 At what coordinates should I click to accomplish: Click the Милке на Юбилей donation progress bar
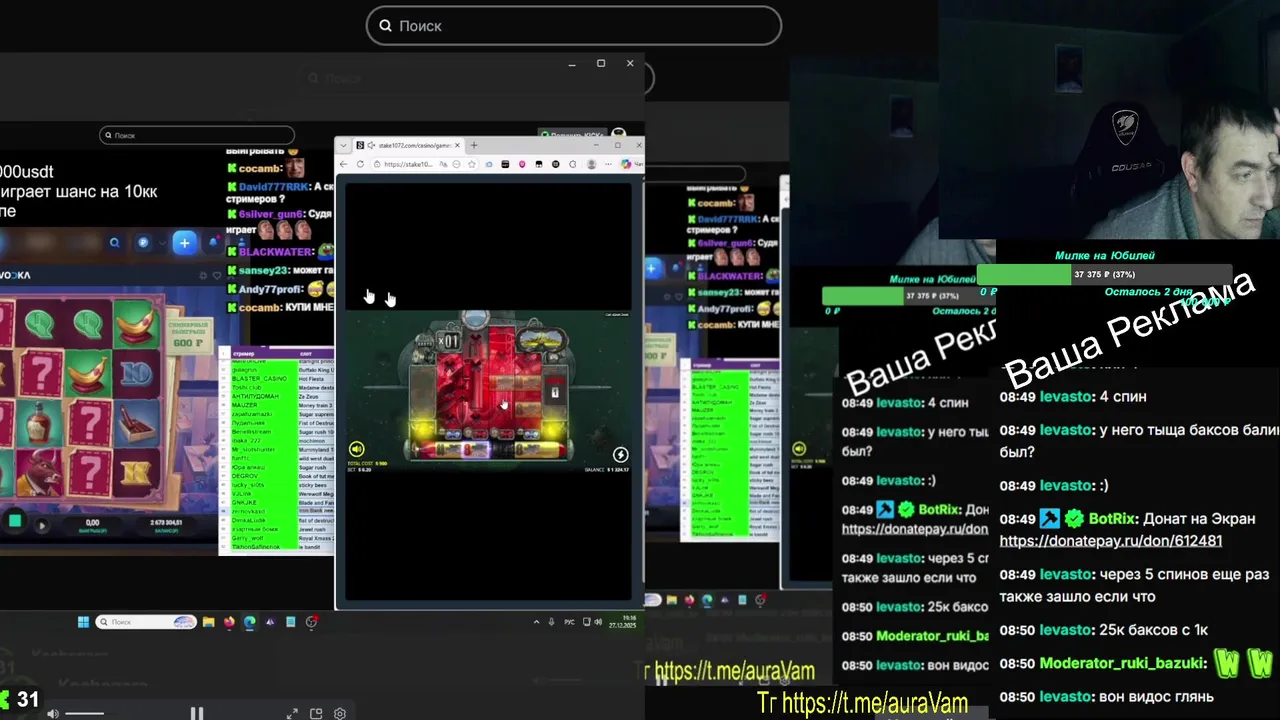tap(1104, 274)
